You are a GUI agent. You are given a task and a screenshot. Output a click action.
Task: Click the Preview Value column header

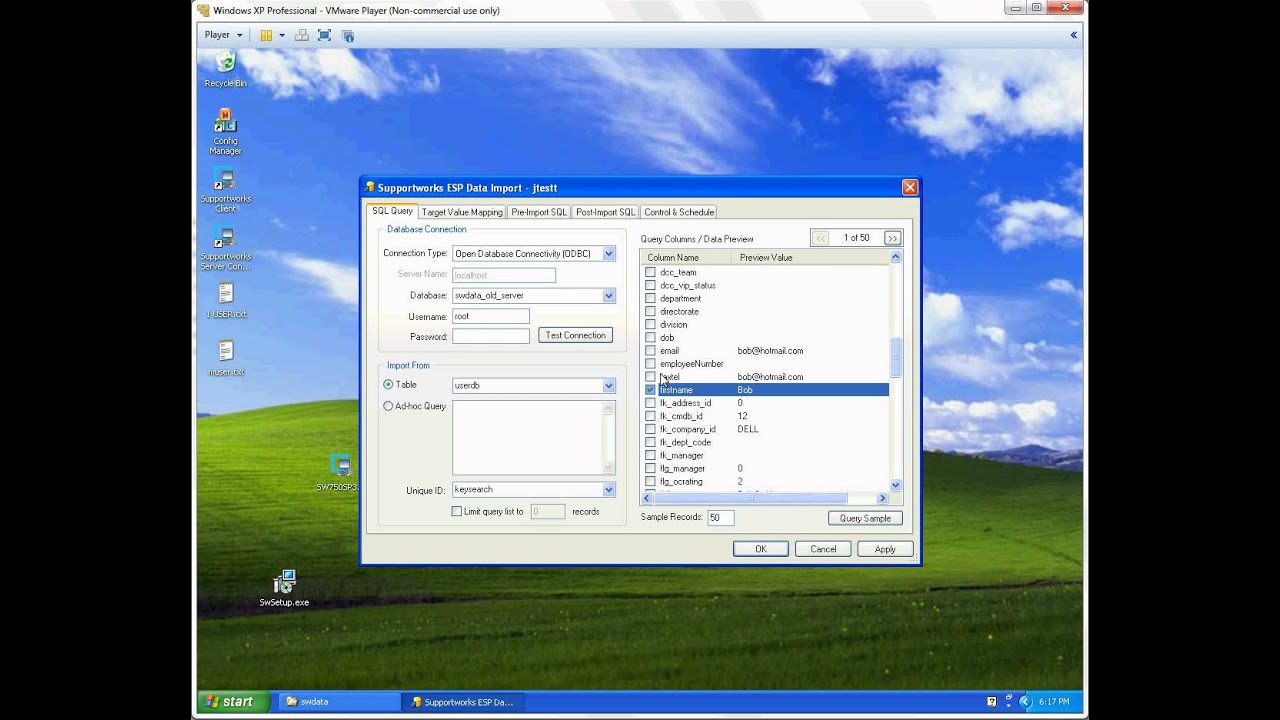point(810,258)
